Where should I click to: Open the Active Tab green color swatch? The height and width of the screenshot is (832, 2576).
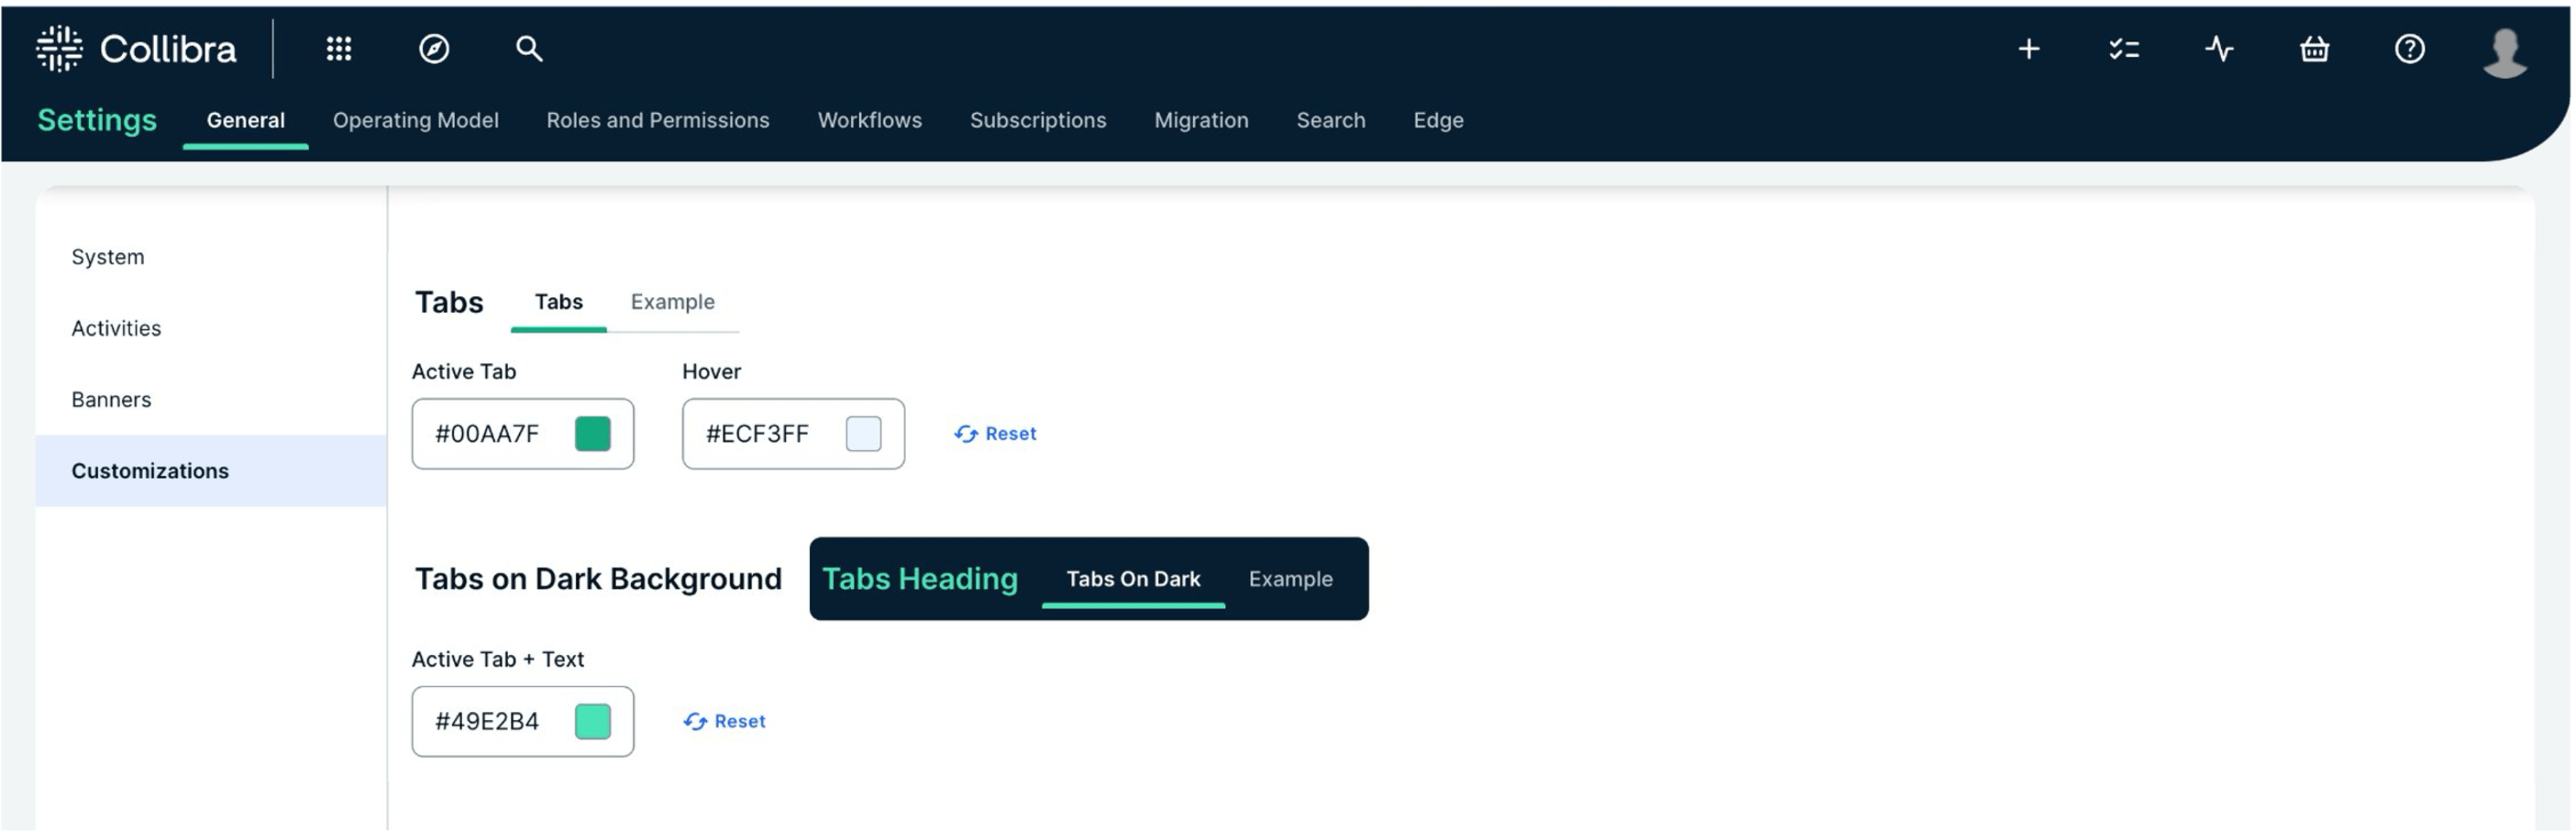593,434
